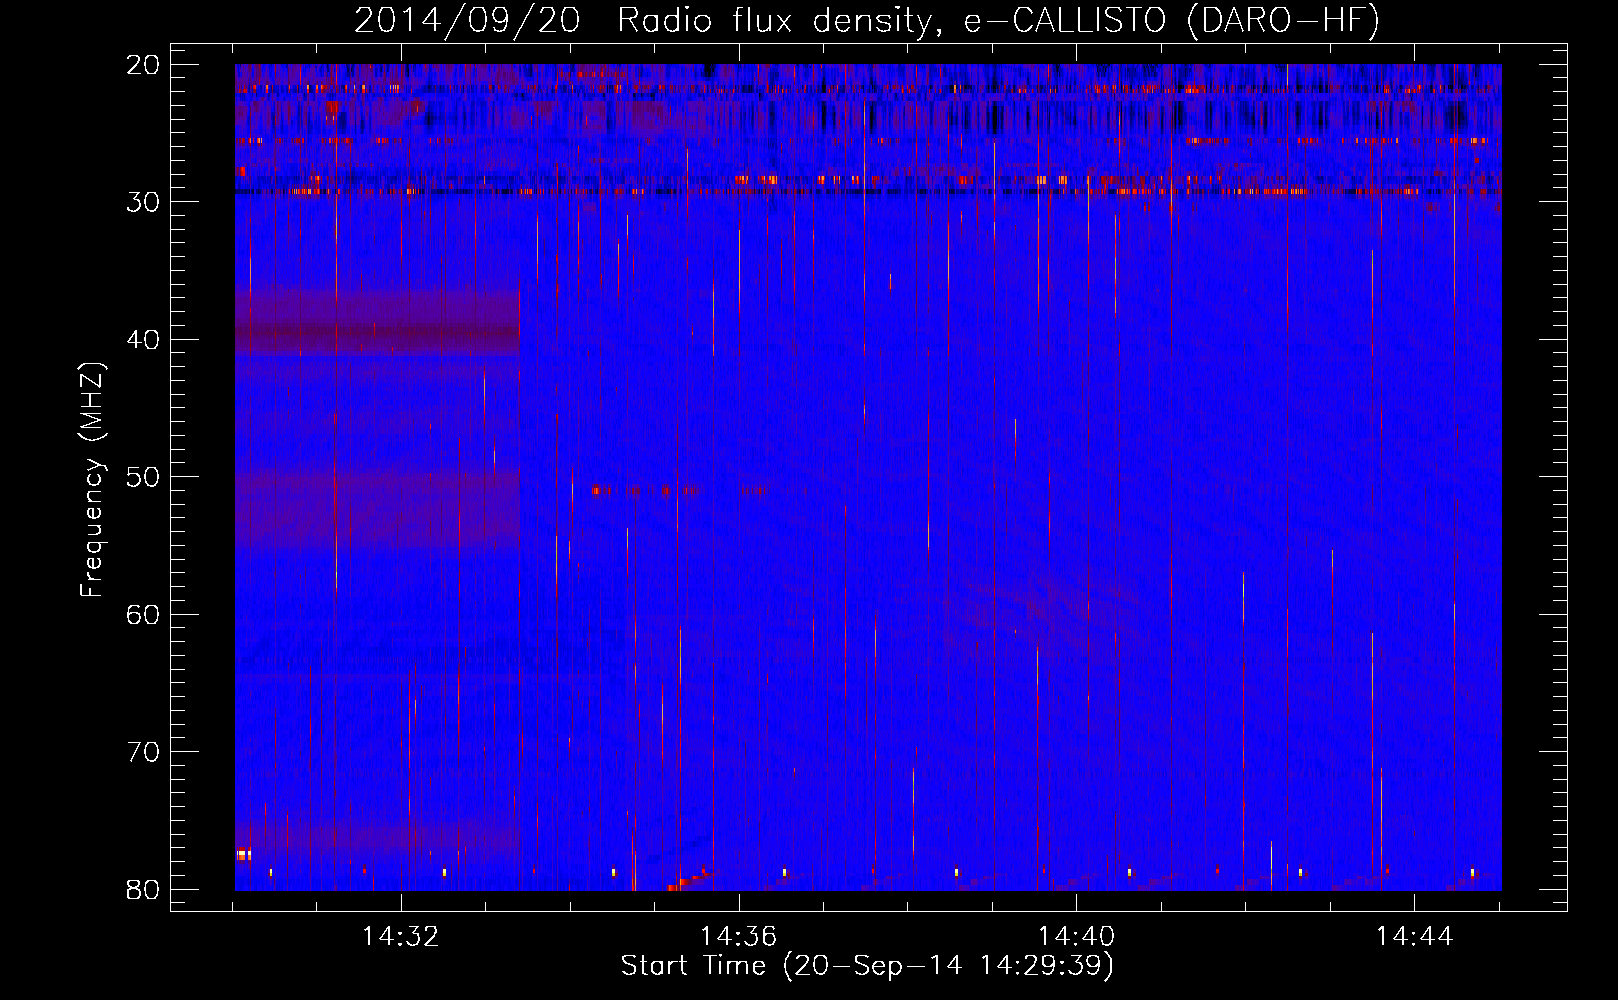Screen dimensions: 1618x1000
Task: Click the 70 frequency tick label
Action: 143,752
